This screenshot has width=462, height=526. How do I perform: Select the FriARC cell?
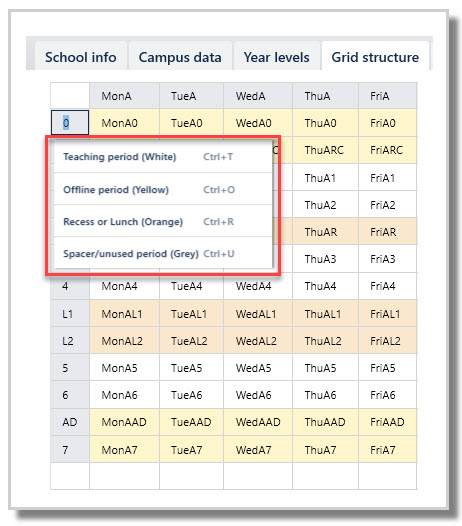(x=388, y=150)
